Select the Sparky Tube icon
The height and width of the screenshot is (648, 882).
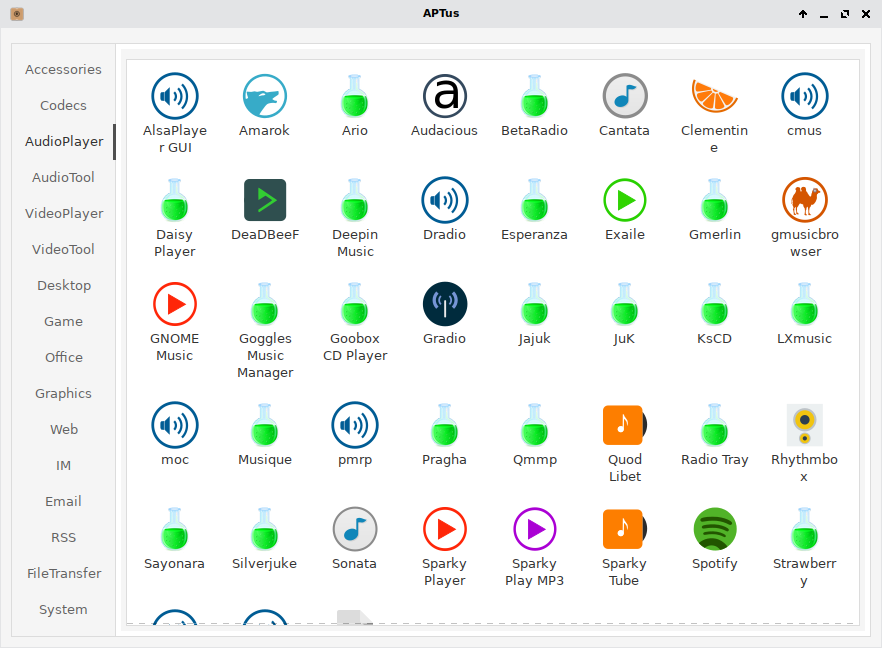coord(624,529)
